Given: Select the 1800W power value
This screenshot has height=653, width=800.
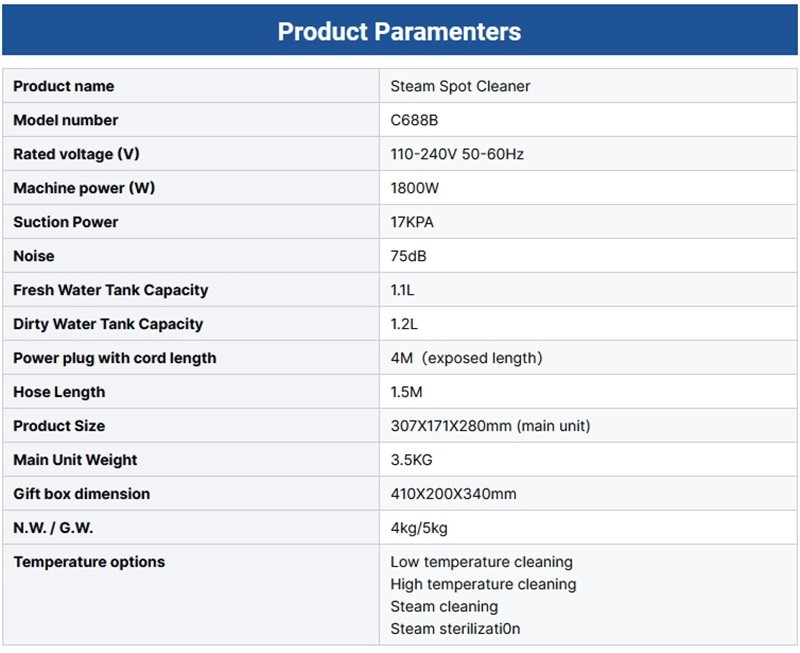Looking at the screenshot, I should 415,188.
